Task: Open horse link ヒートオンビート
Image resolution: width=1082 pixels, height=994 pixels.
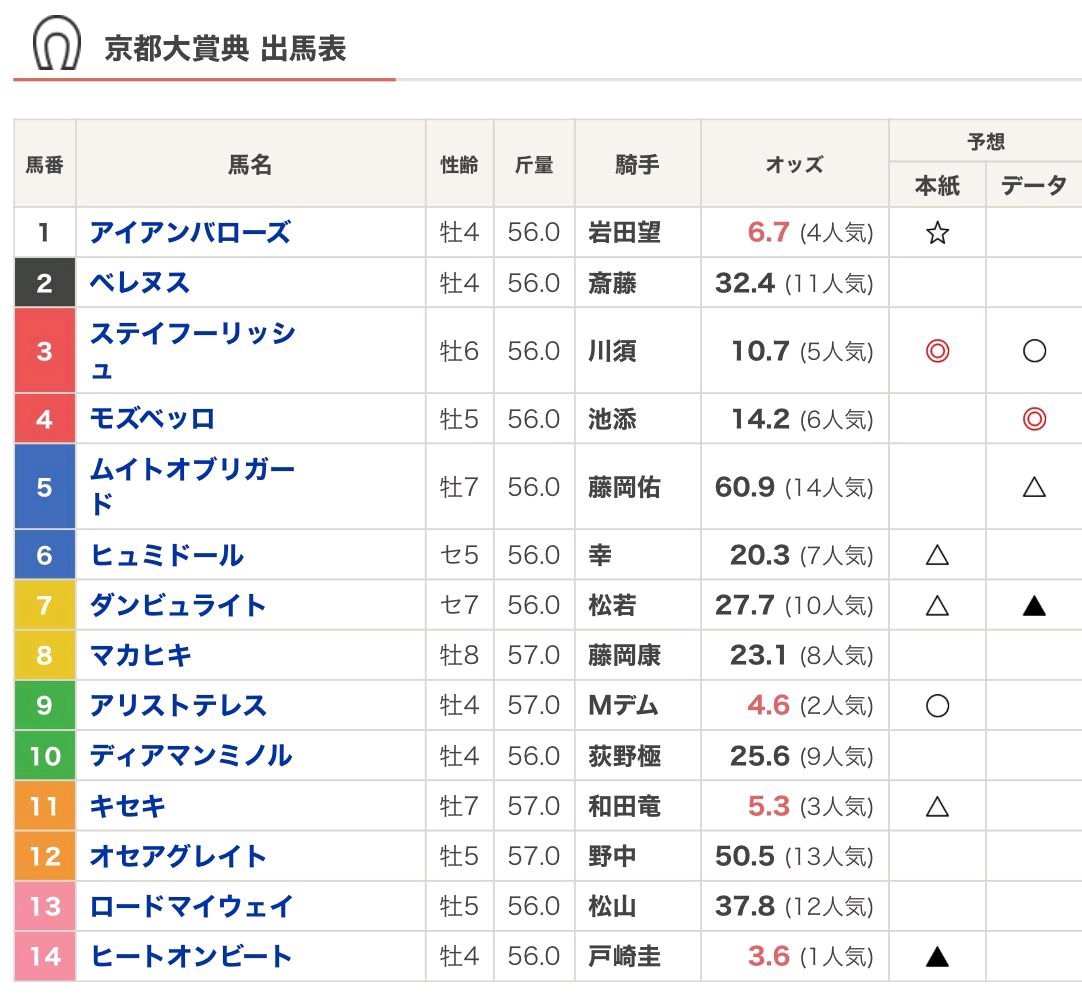Action: [191, 957]
